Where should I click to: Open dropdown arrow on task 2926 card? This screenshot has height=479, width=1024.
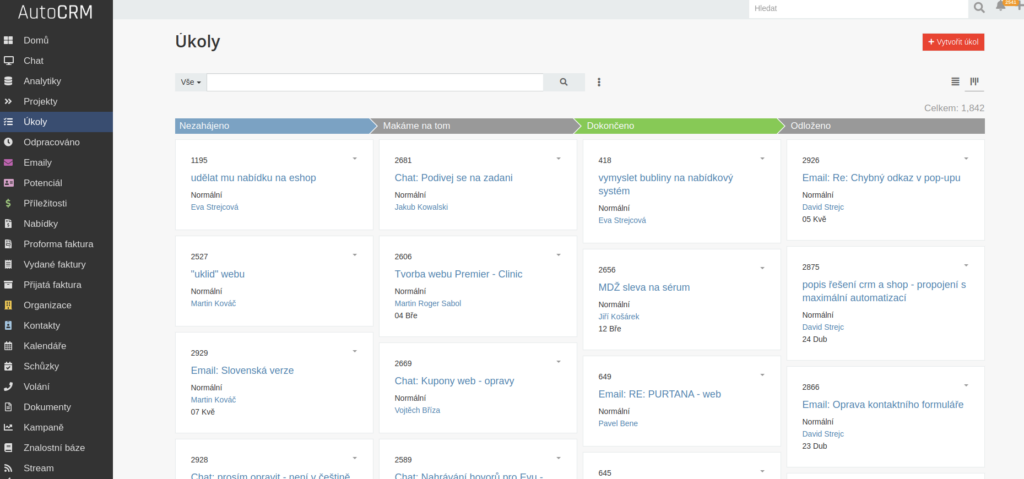point(966,159)
